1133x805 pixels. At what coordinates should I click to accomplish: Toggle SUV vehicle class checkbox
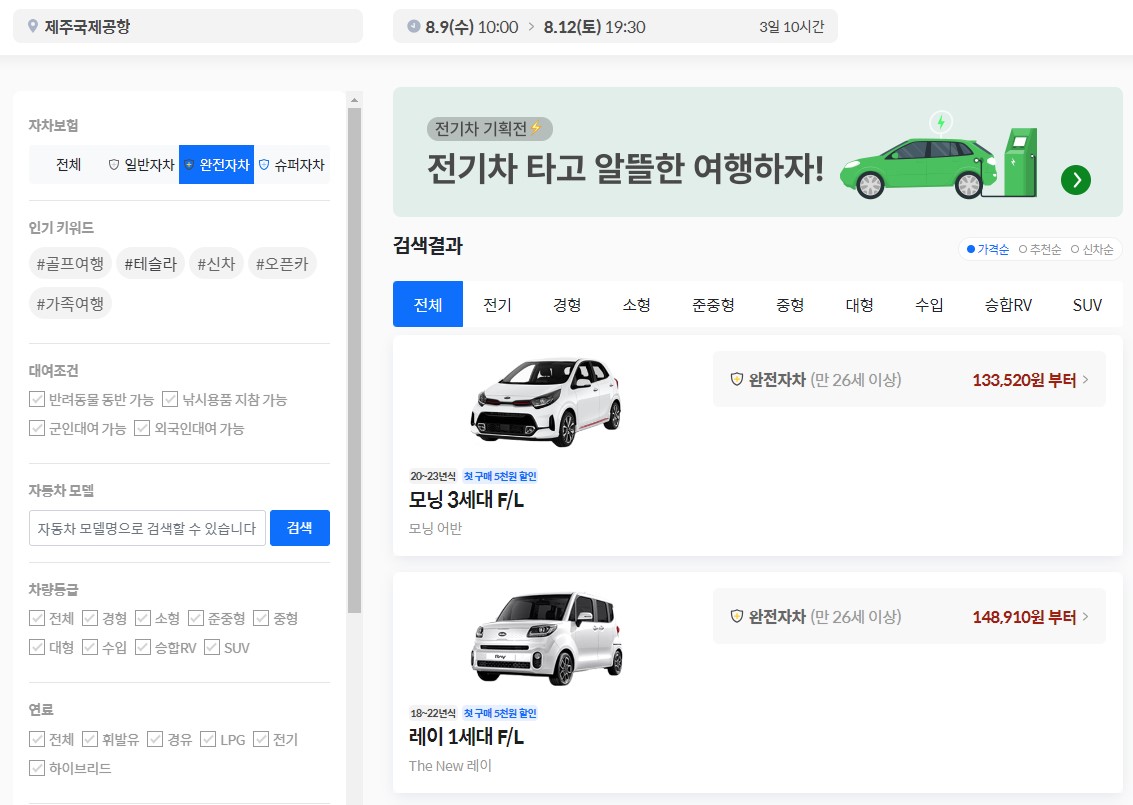point(212,647)
